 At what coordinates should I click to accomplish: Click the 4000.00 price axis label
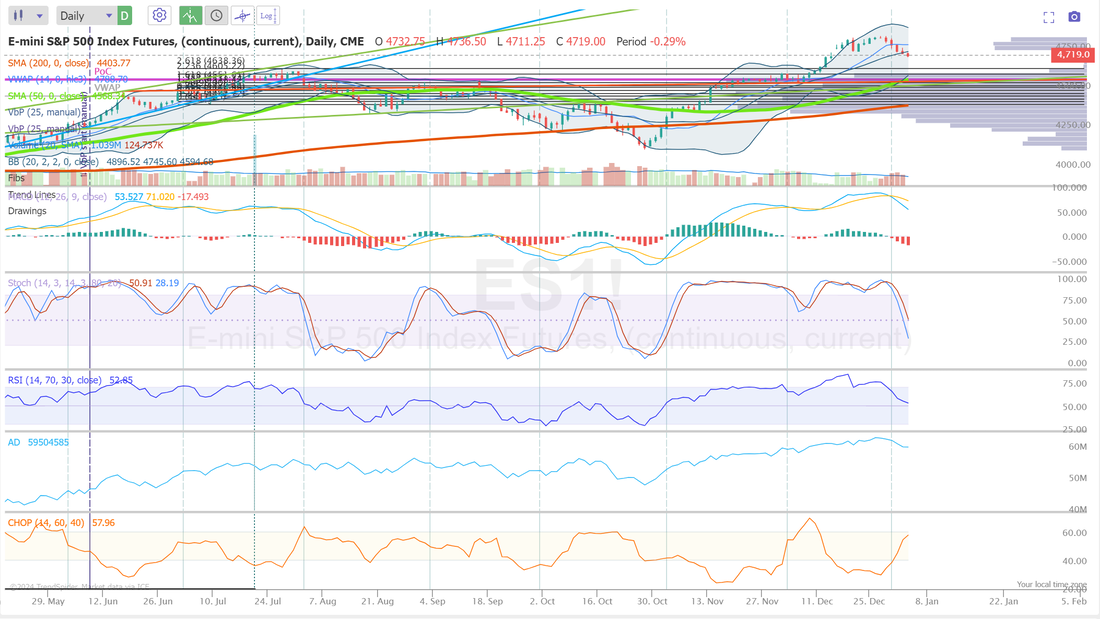1074,165
